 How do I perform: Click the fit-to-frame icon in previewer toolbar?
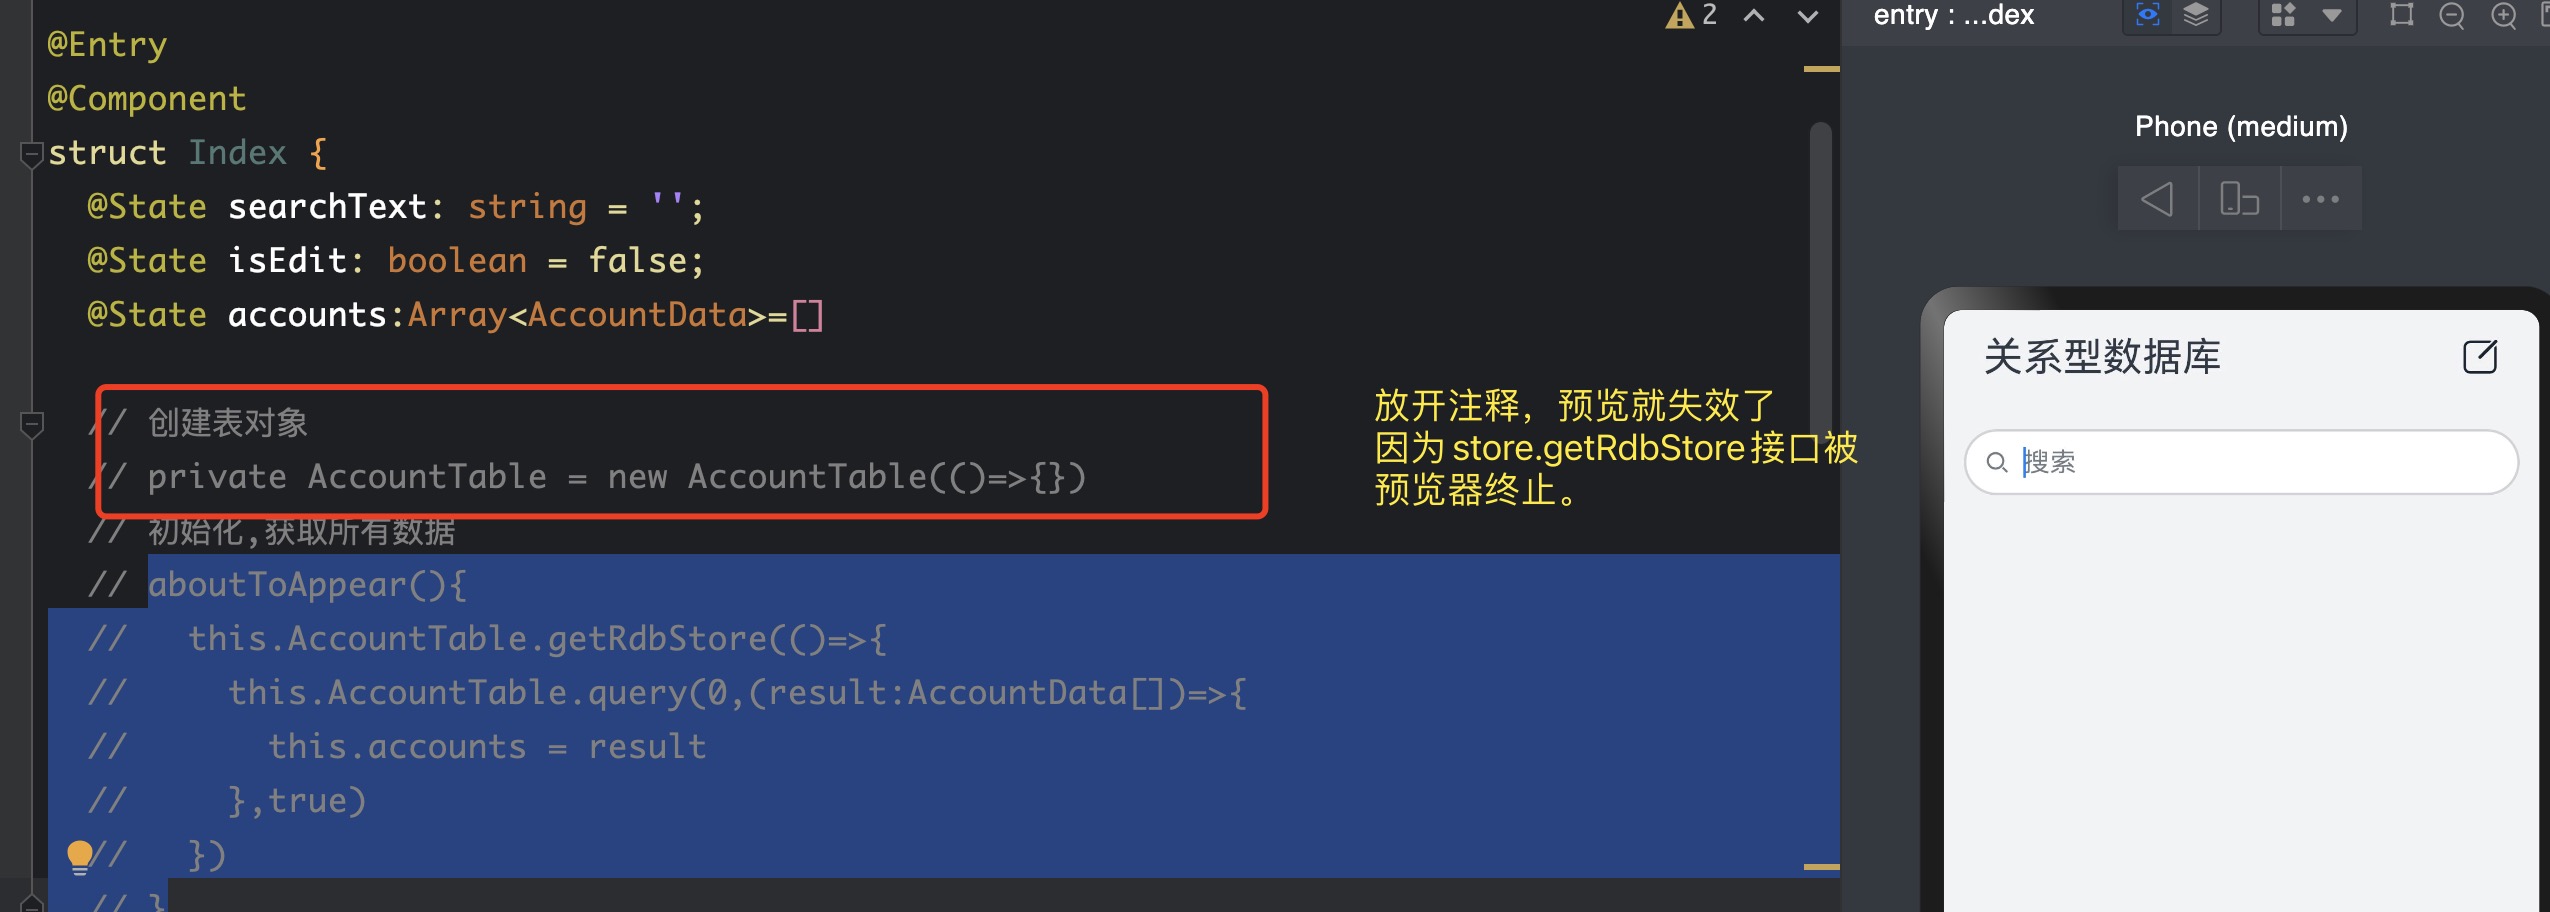click(2401, 15)
